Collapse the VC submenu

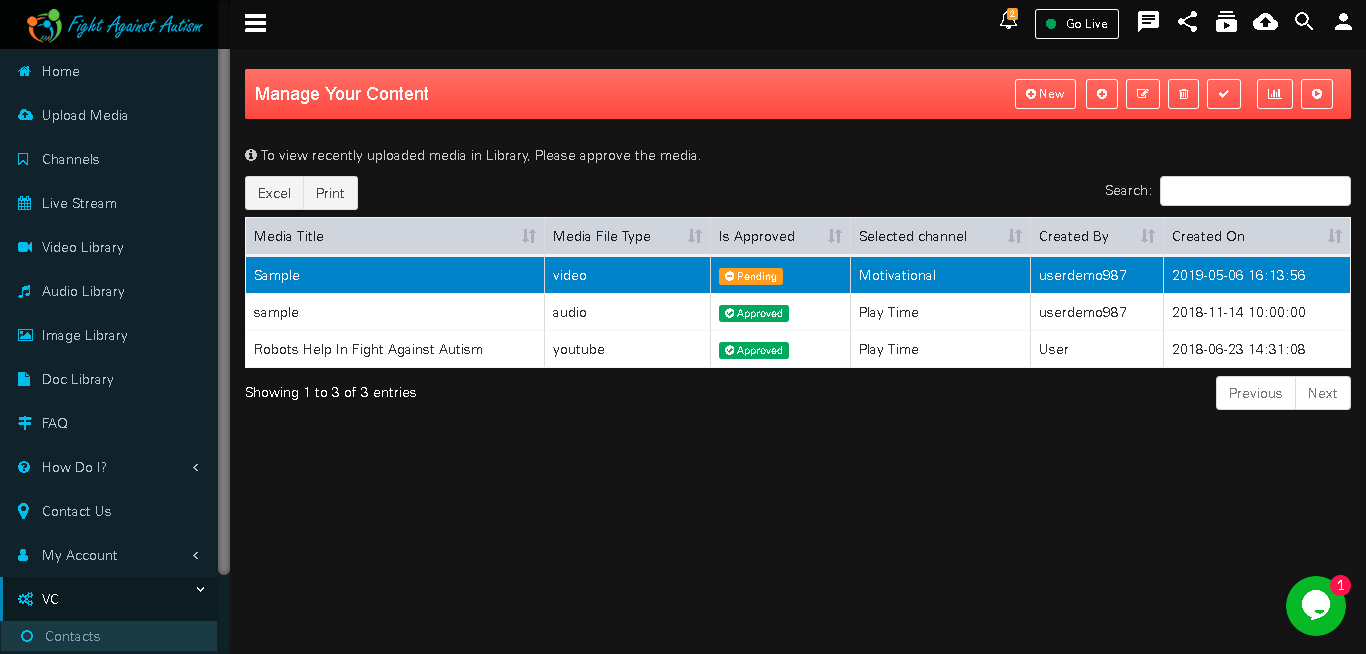(x=108, y=599)
